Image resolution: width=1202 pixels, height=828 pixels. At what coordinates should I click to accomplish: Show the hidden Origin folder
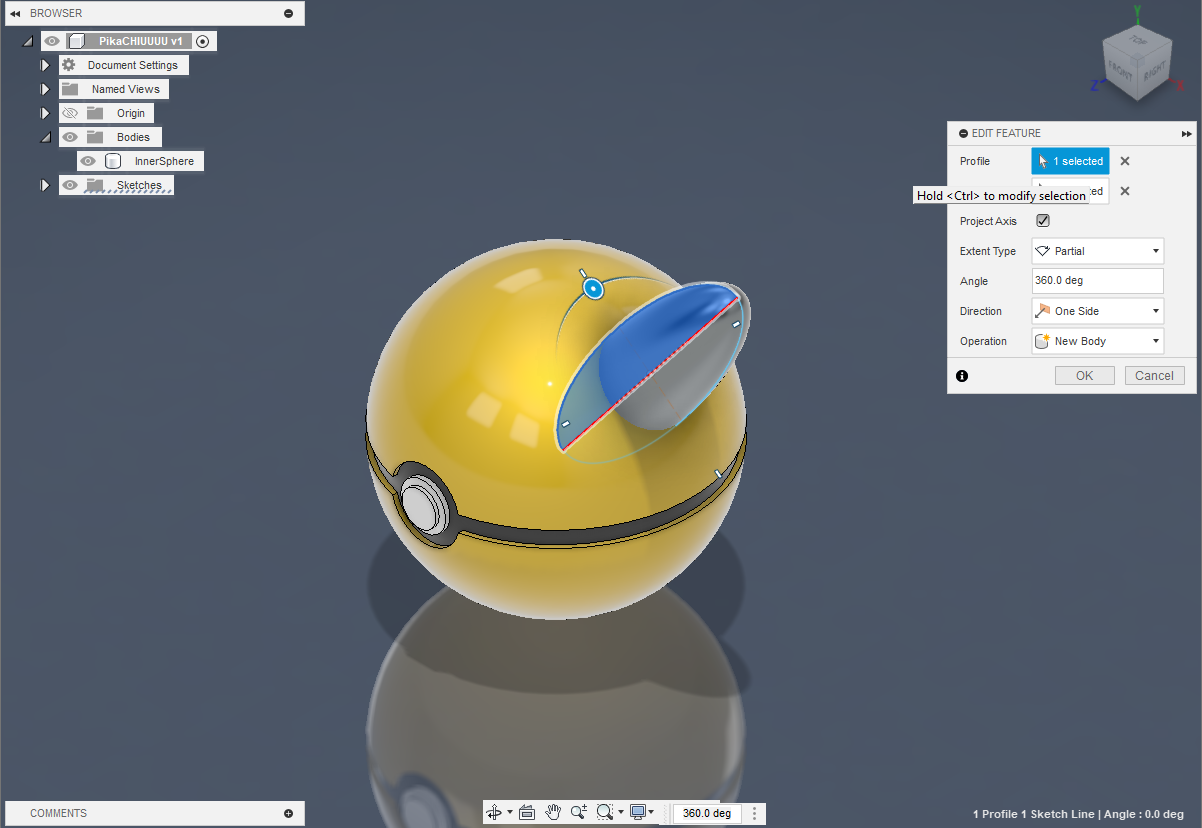(70, 113)
